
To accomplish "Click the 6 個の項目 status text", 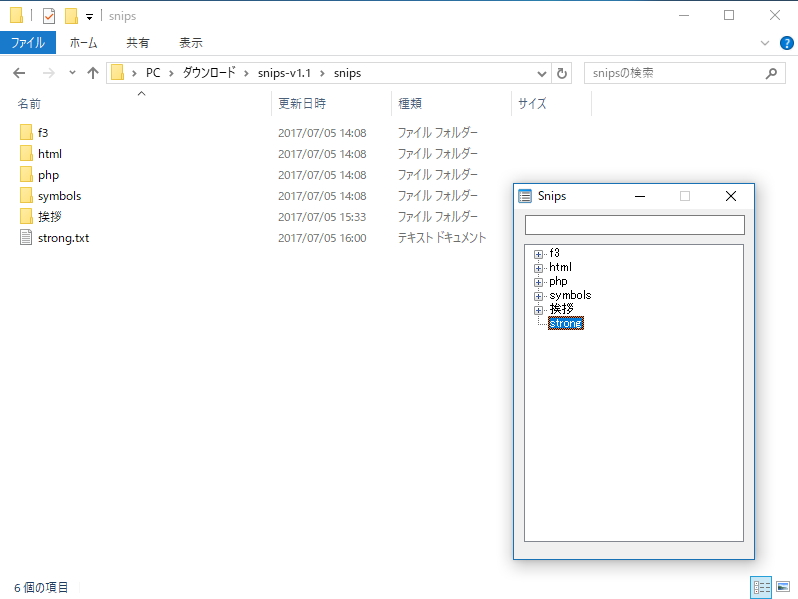I will pyautogui.click(x=41, y=588).
